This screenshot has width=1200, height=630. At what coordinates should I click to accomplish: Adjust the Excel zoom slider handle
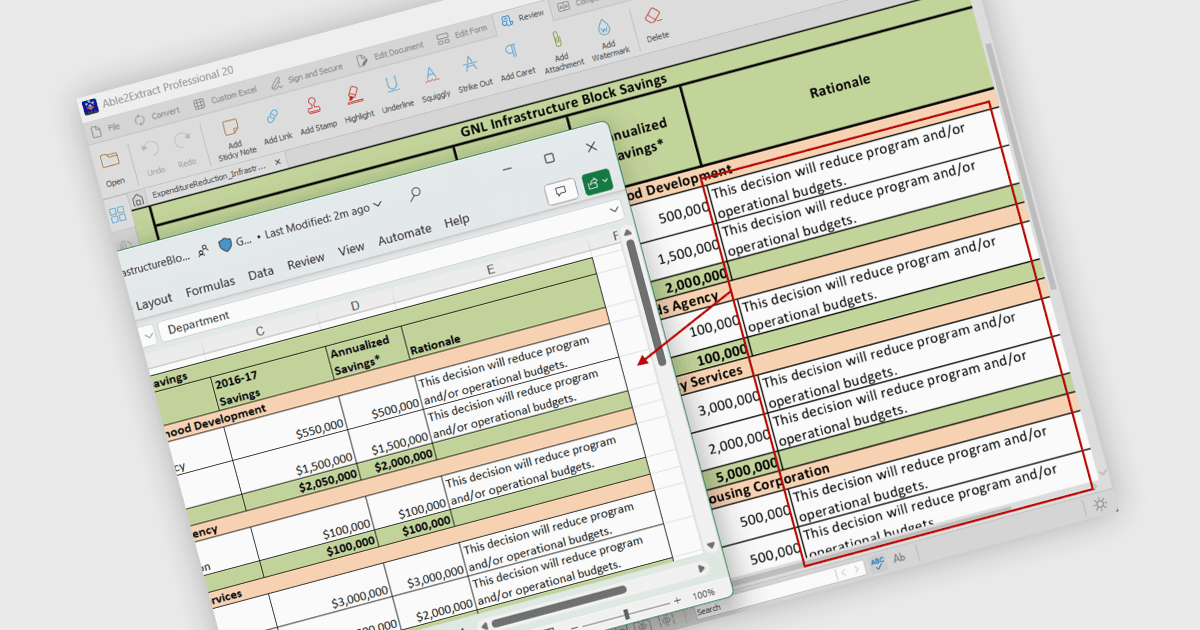coord(627,615)
